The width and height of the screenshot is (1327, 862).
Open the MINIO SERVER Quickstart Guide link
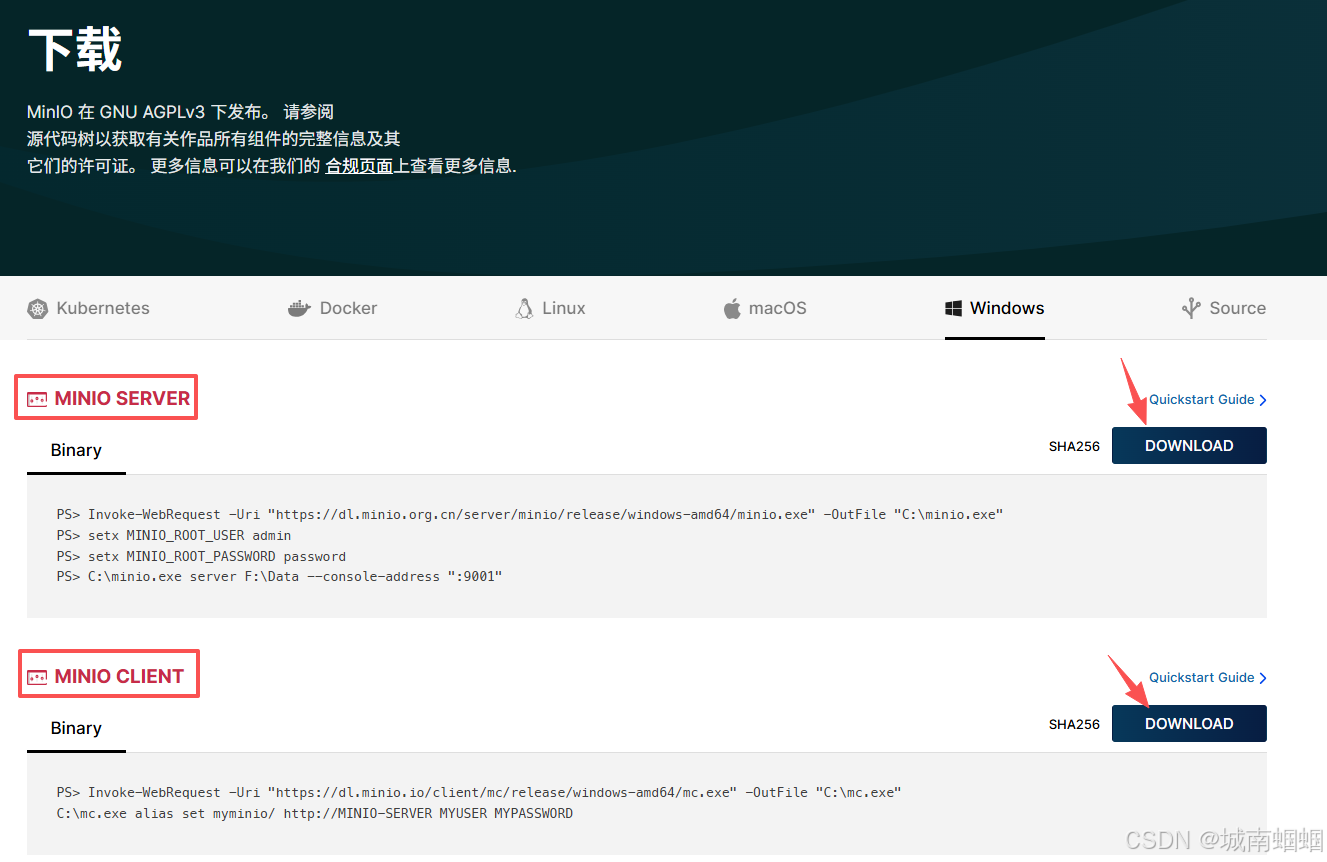(x=1208, y=400)
